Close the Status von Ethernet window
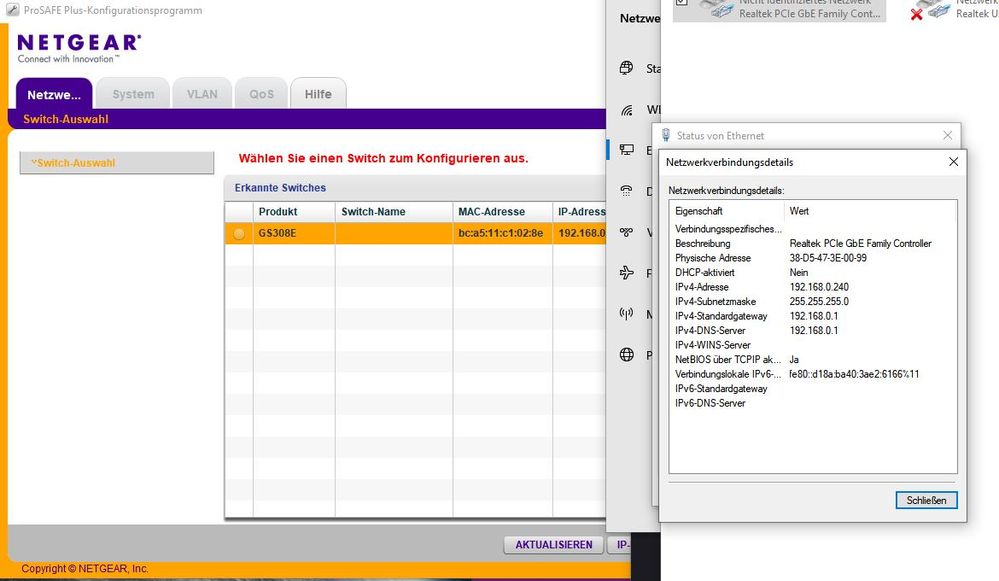 tap(947, 135)
